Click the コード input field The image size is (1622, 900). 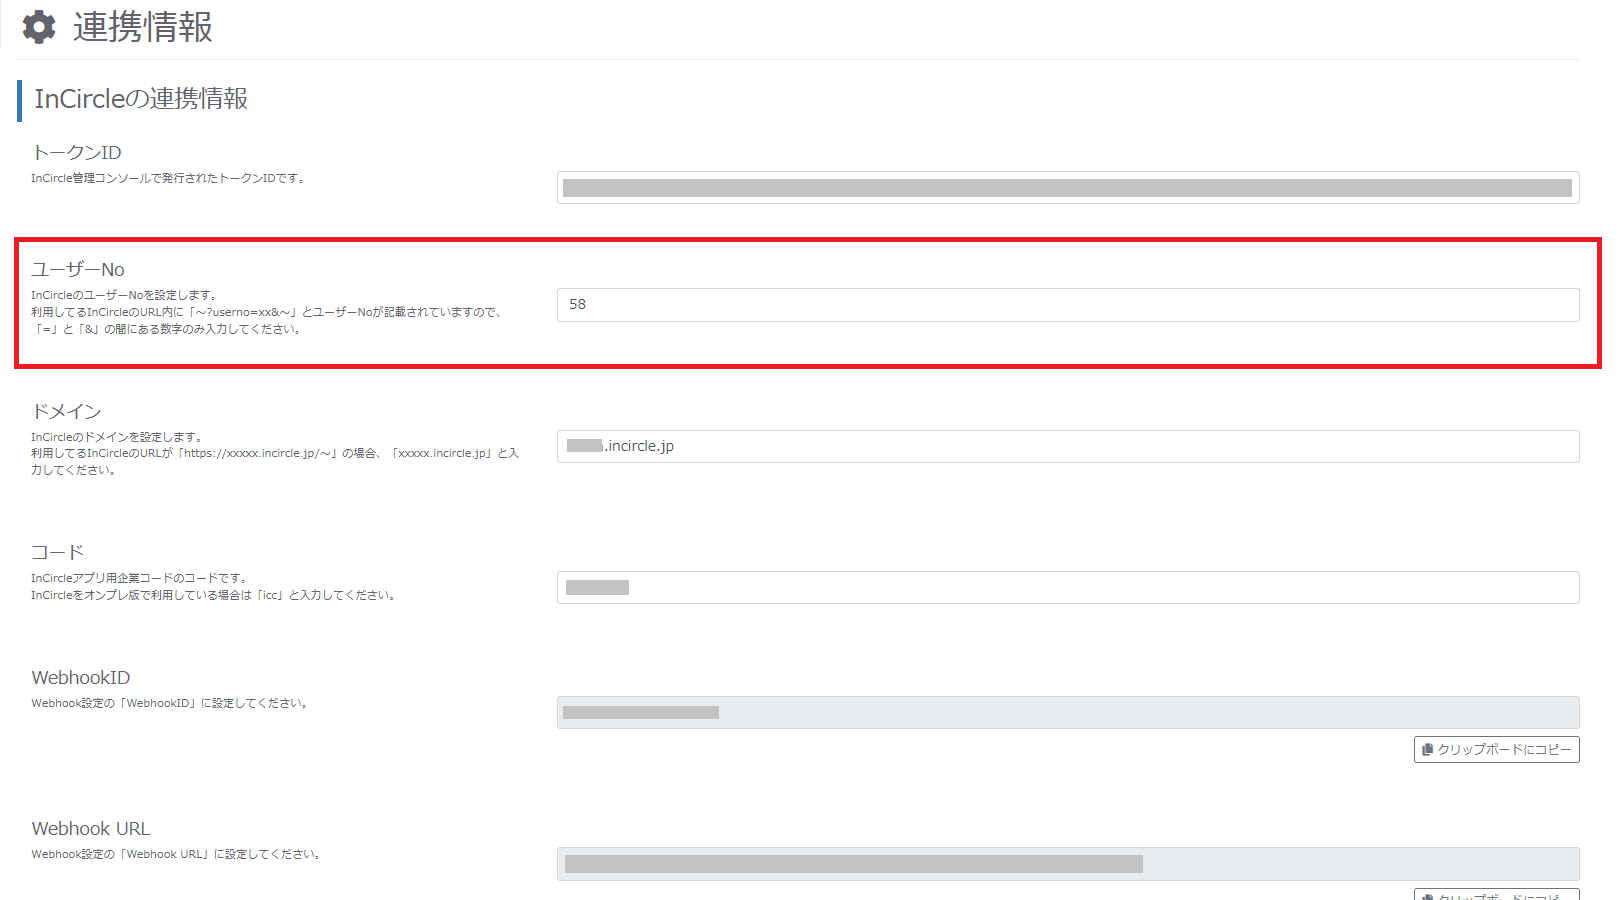pyautogui.click(x=1068, y=587)
